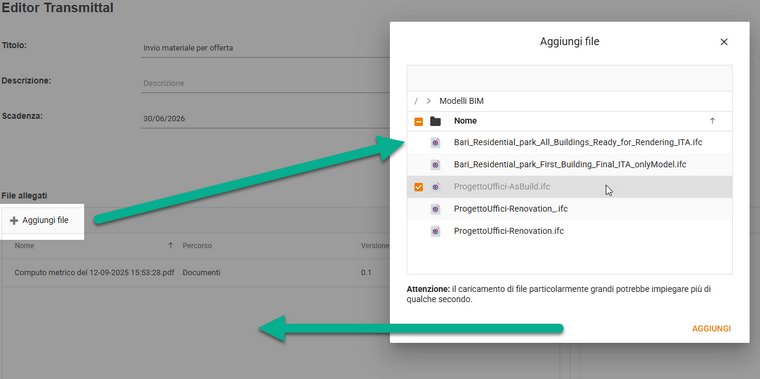This screenshot has width=760, height=379.
Task: Click file icon of Bari_Residential_park_First_Building file
Action: (435, 165)
